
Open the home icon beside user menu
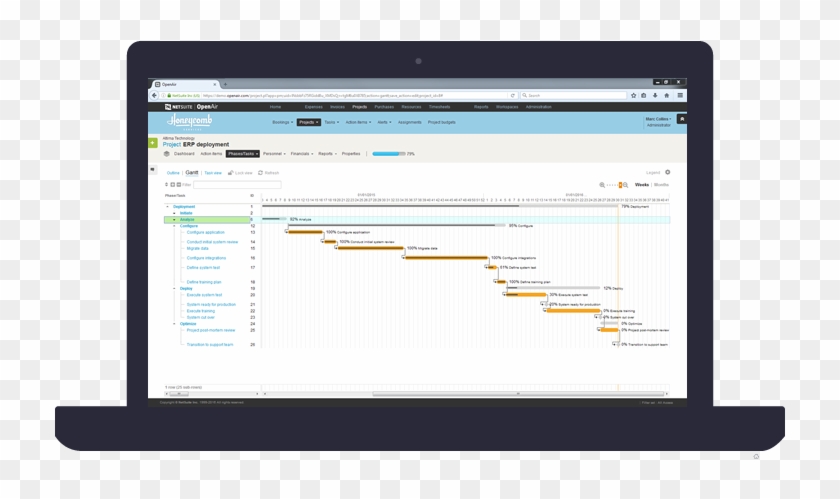[x=681, y=119]
